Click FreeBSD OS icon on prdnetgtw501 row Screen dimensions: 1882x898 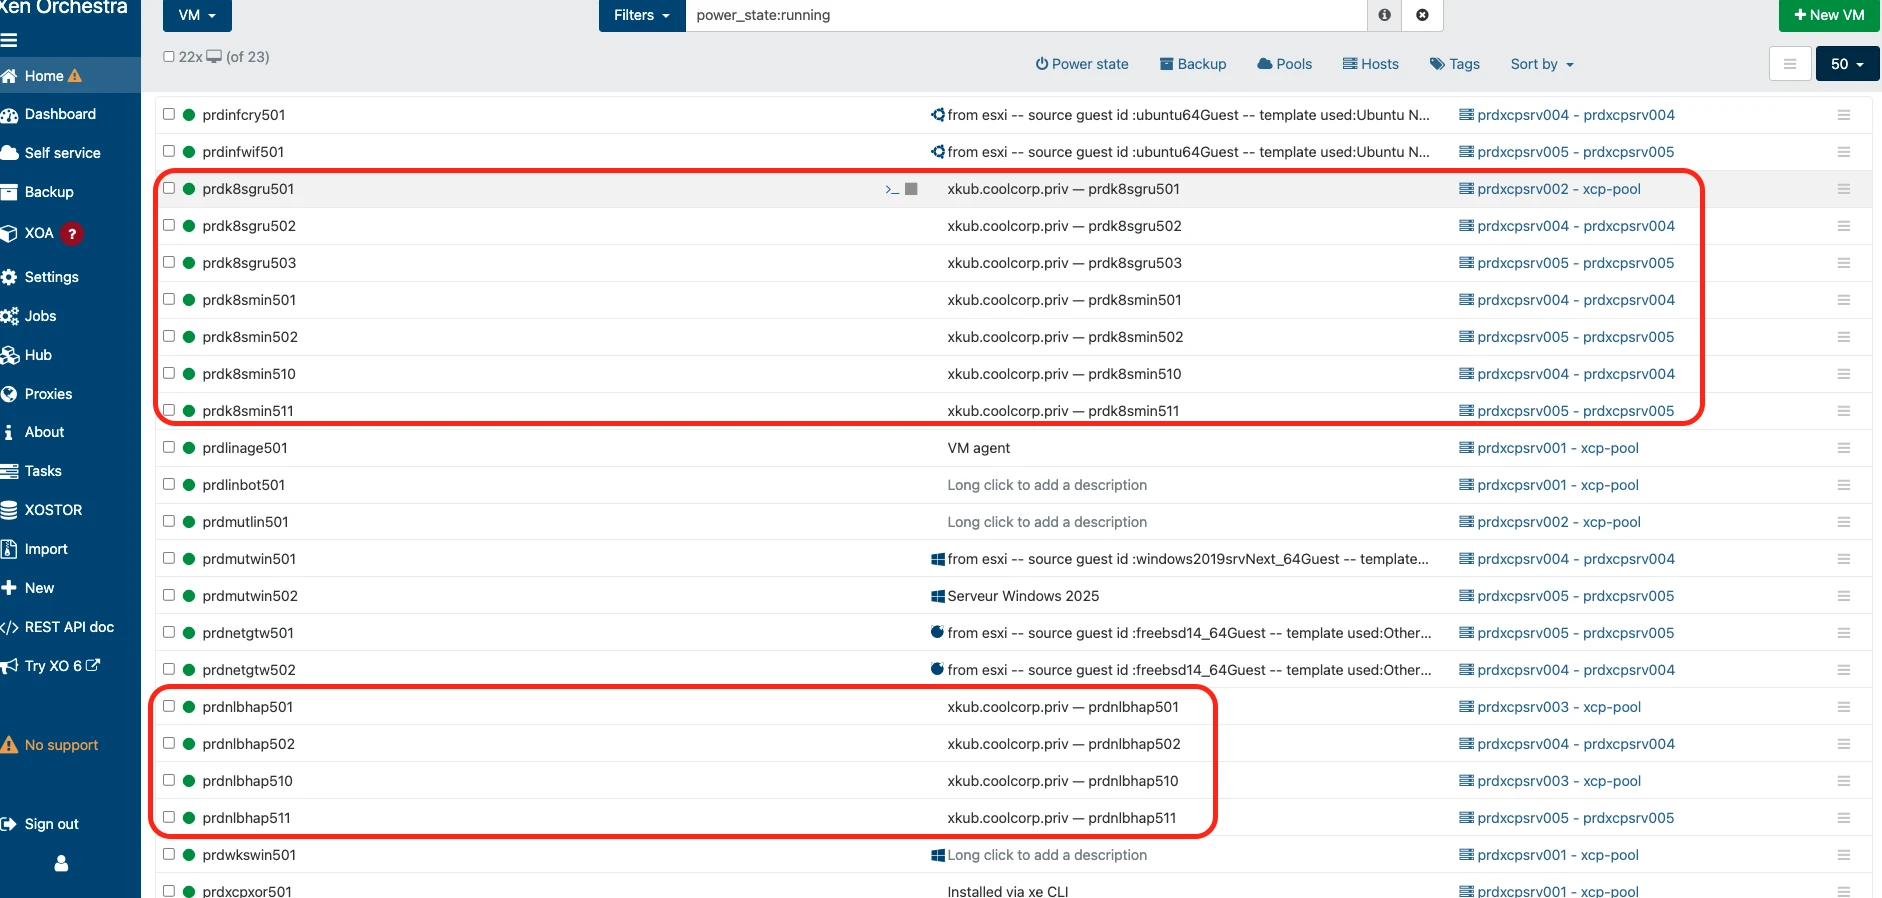938,632
